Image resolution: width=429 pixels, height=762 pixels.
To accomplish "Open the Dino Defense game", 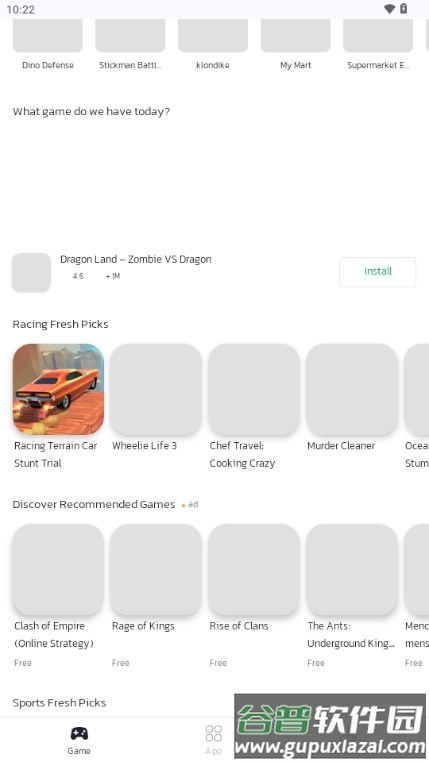I will click(x=48, y=43).
